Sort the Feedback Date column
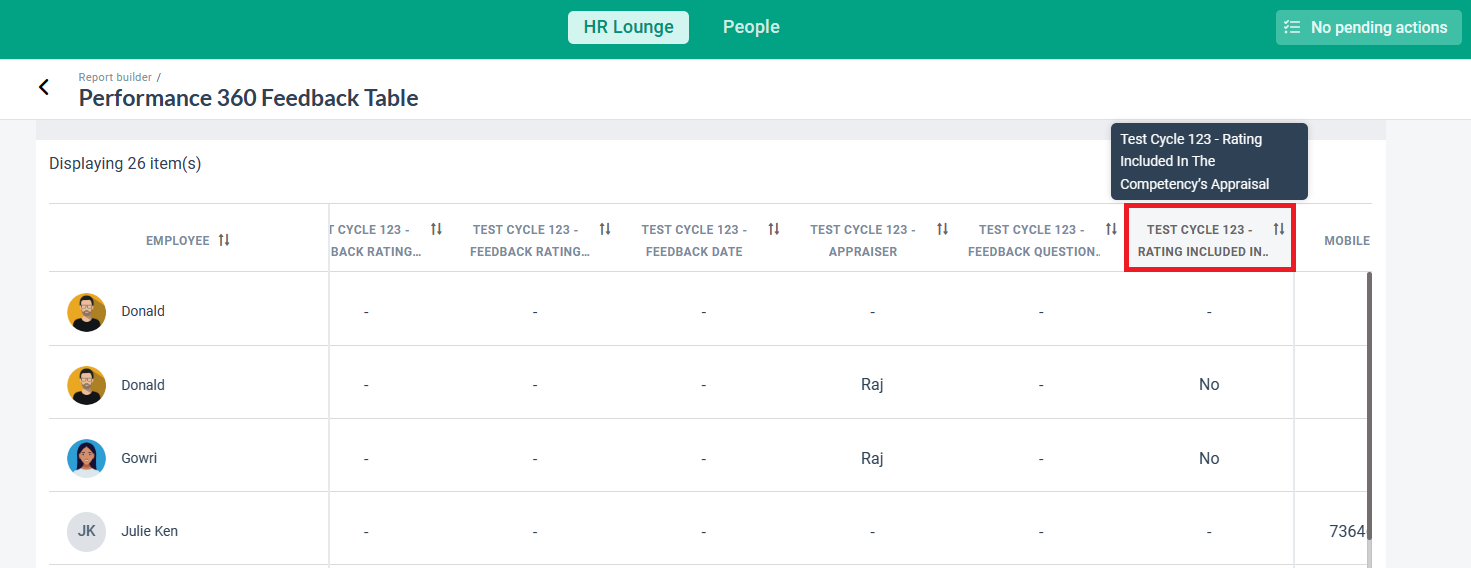 coord(773,229)
